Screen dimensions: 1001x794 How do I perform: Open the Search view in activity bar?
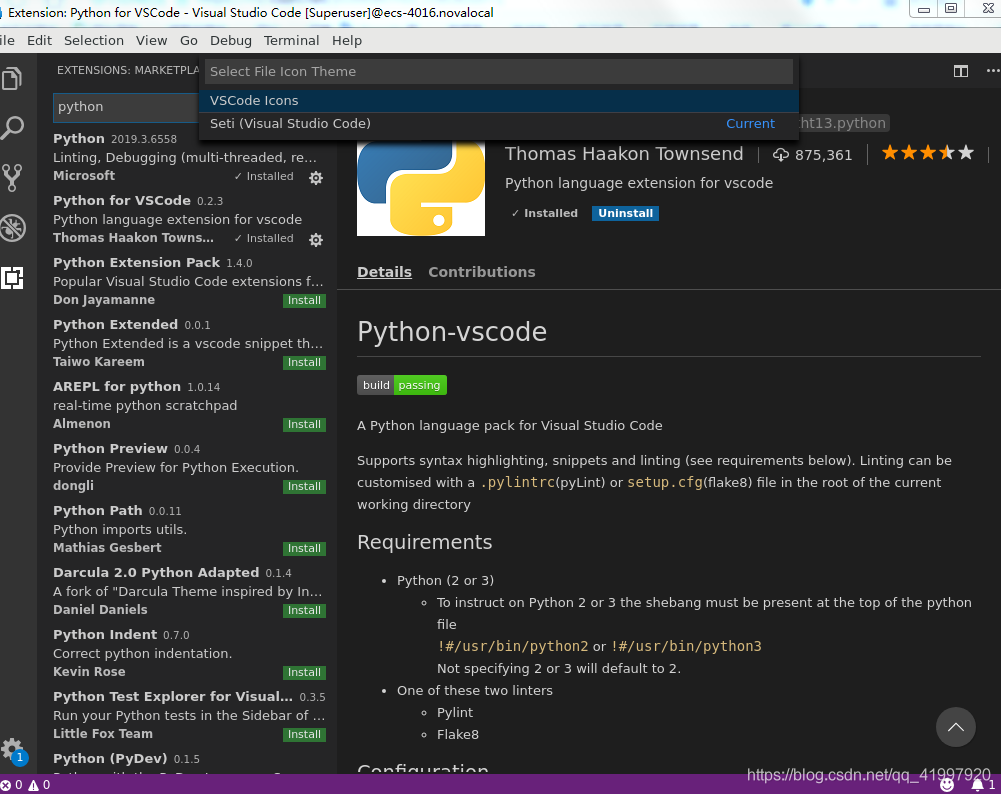tap(12, 128)
